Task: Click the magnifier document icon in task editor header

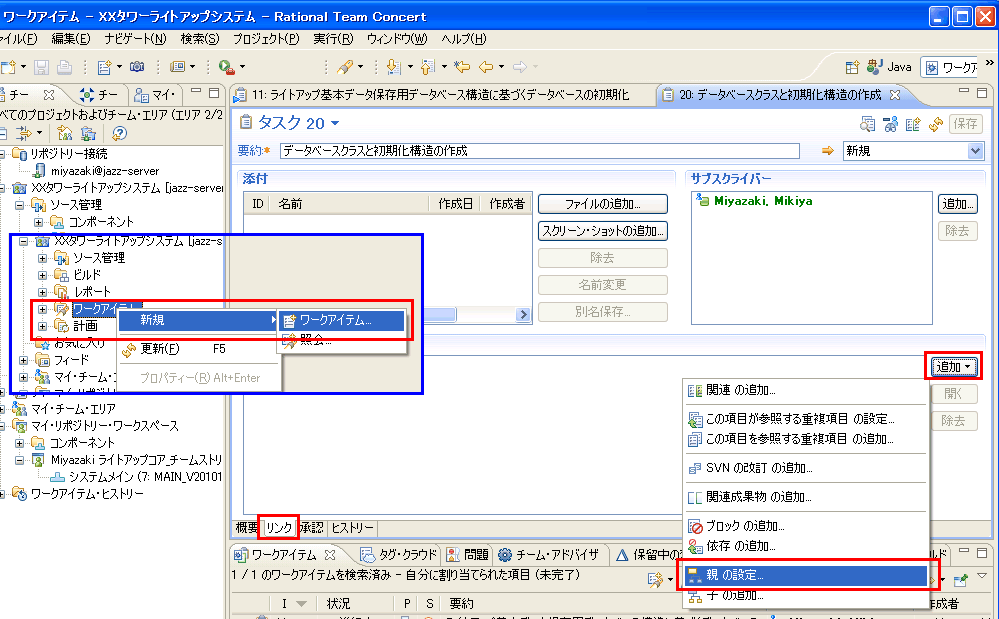Action: click(868, 124)
